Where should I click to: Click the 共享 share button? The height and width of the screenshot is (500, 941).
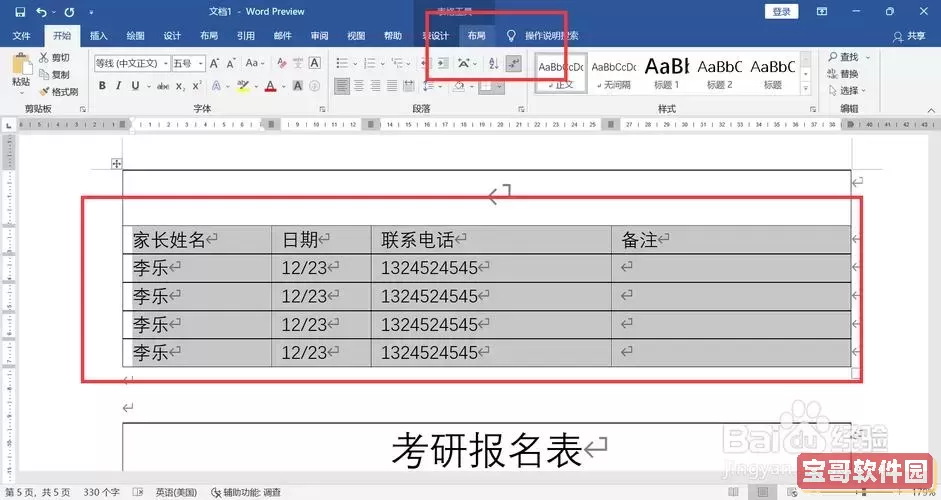point(908,36)
